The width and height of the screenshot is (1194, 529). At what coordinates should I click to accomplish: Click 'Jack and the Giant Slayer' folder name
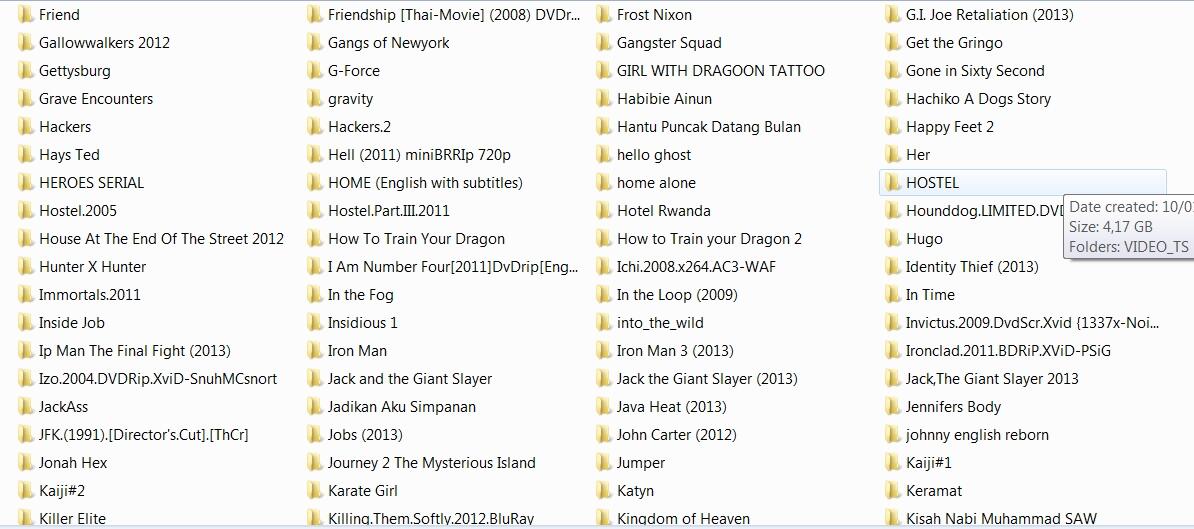click(x=410, y=379)
